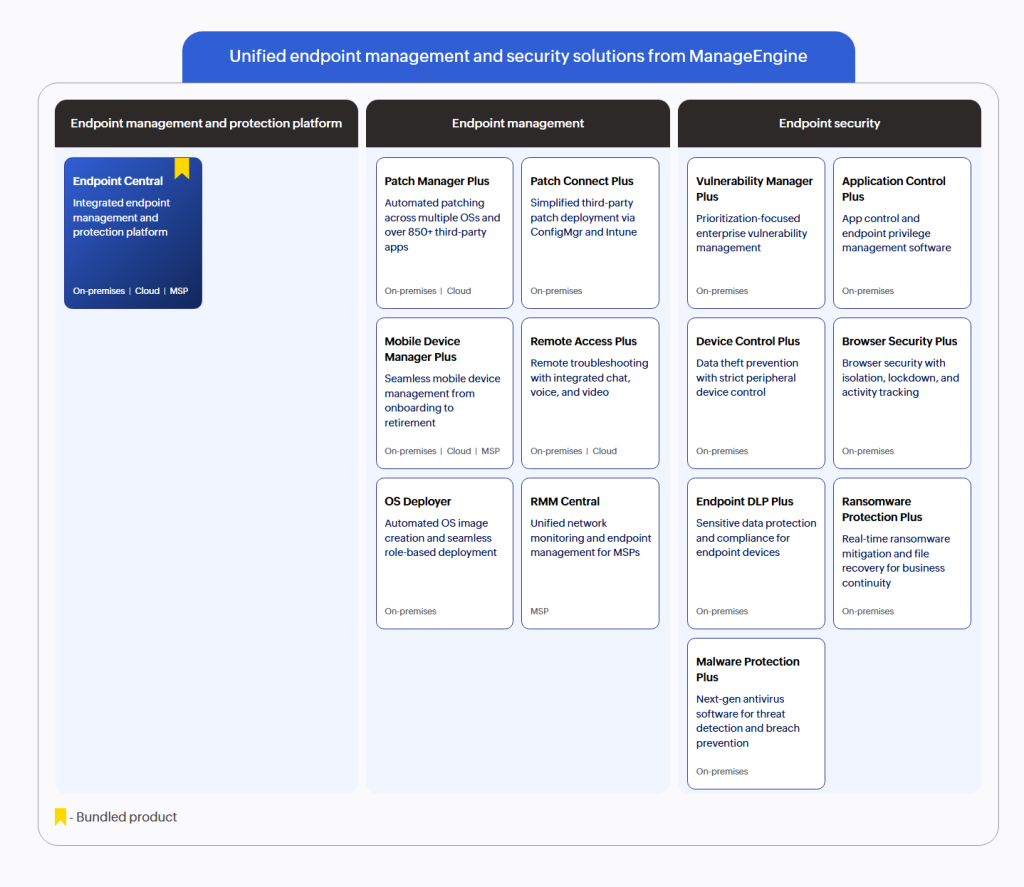
Task: Click 'Simplified third-party patch deployment' description
Action: tap(583, 218)
